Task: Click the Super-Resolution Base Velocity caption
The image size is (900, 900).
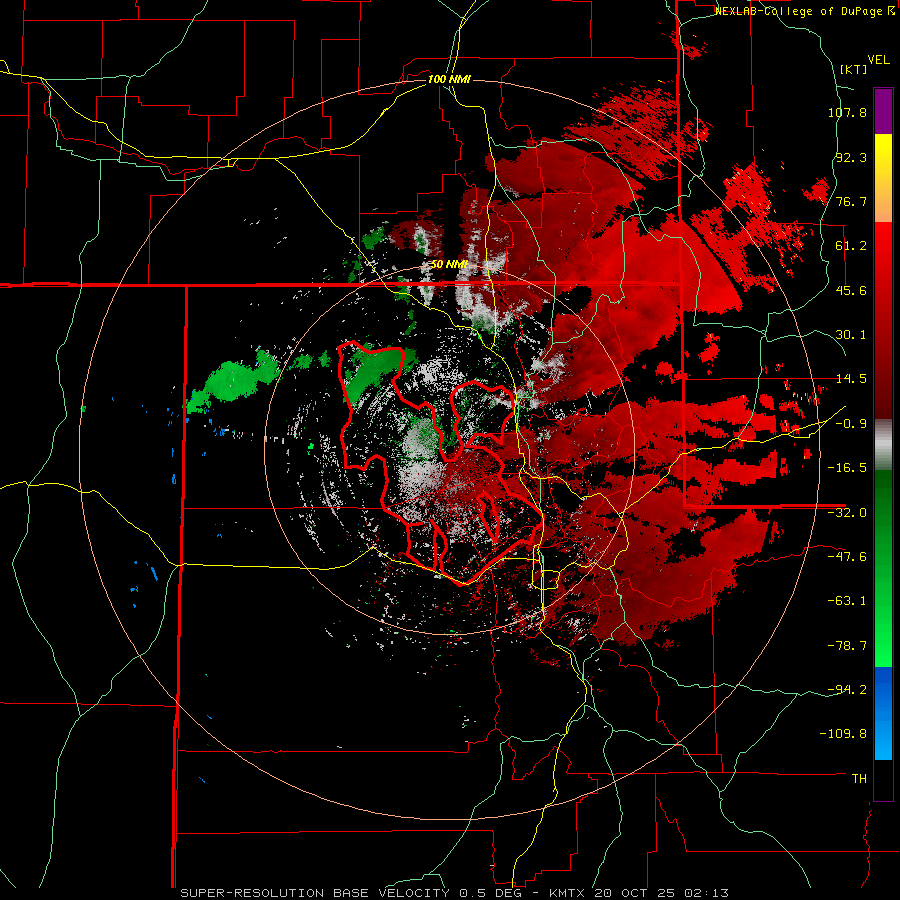Action: (454, 893)
